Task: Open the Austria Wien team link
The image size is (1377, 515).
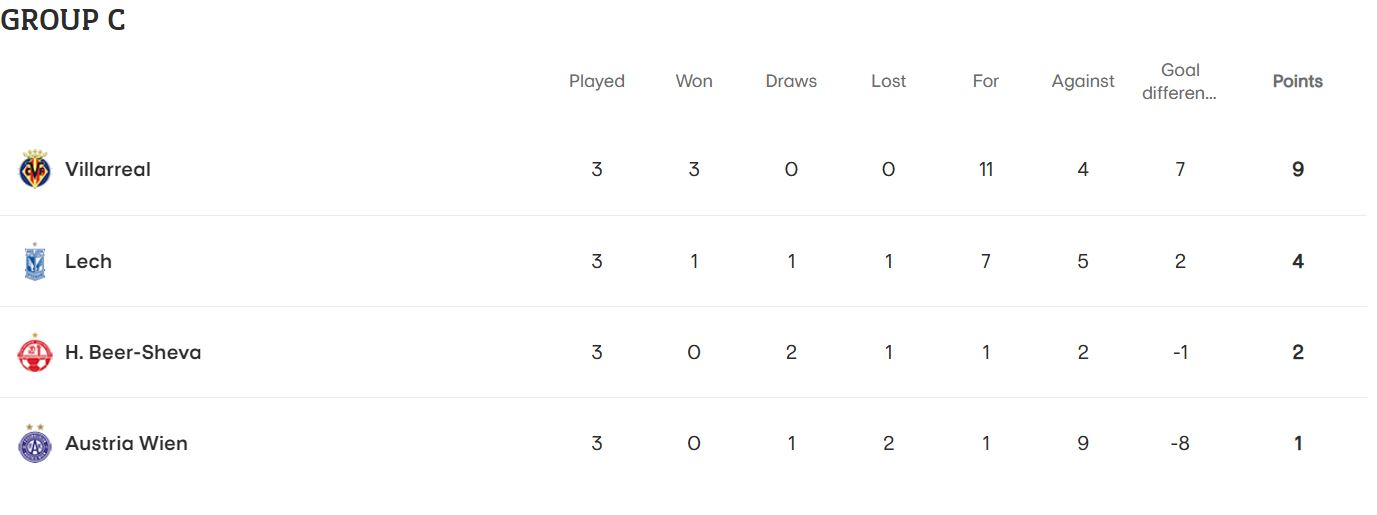Action: click(126, 443)
